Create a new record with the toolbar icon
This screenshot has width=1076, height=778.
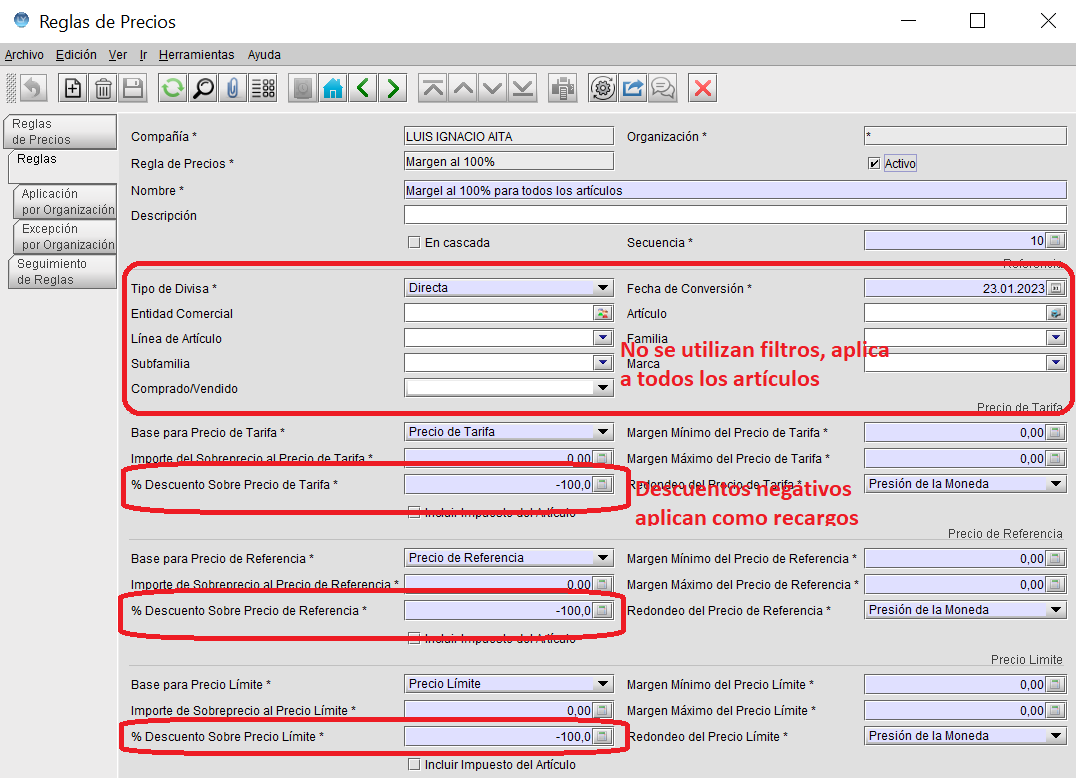coord(73,88)
